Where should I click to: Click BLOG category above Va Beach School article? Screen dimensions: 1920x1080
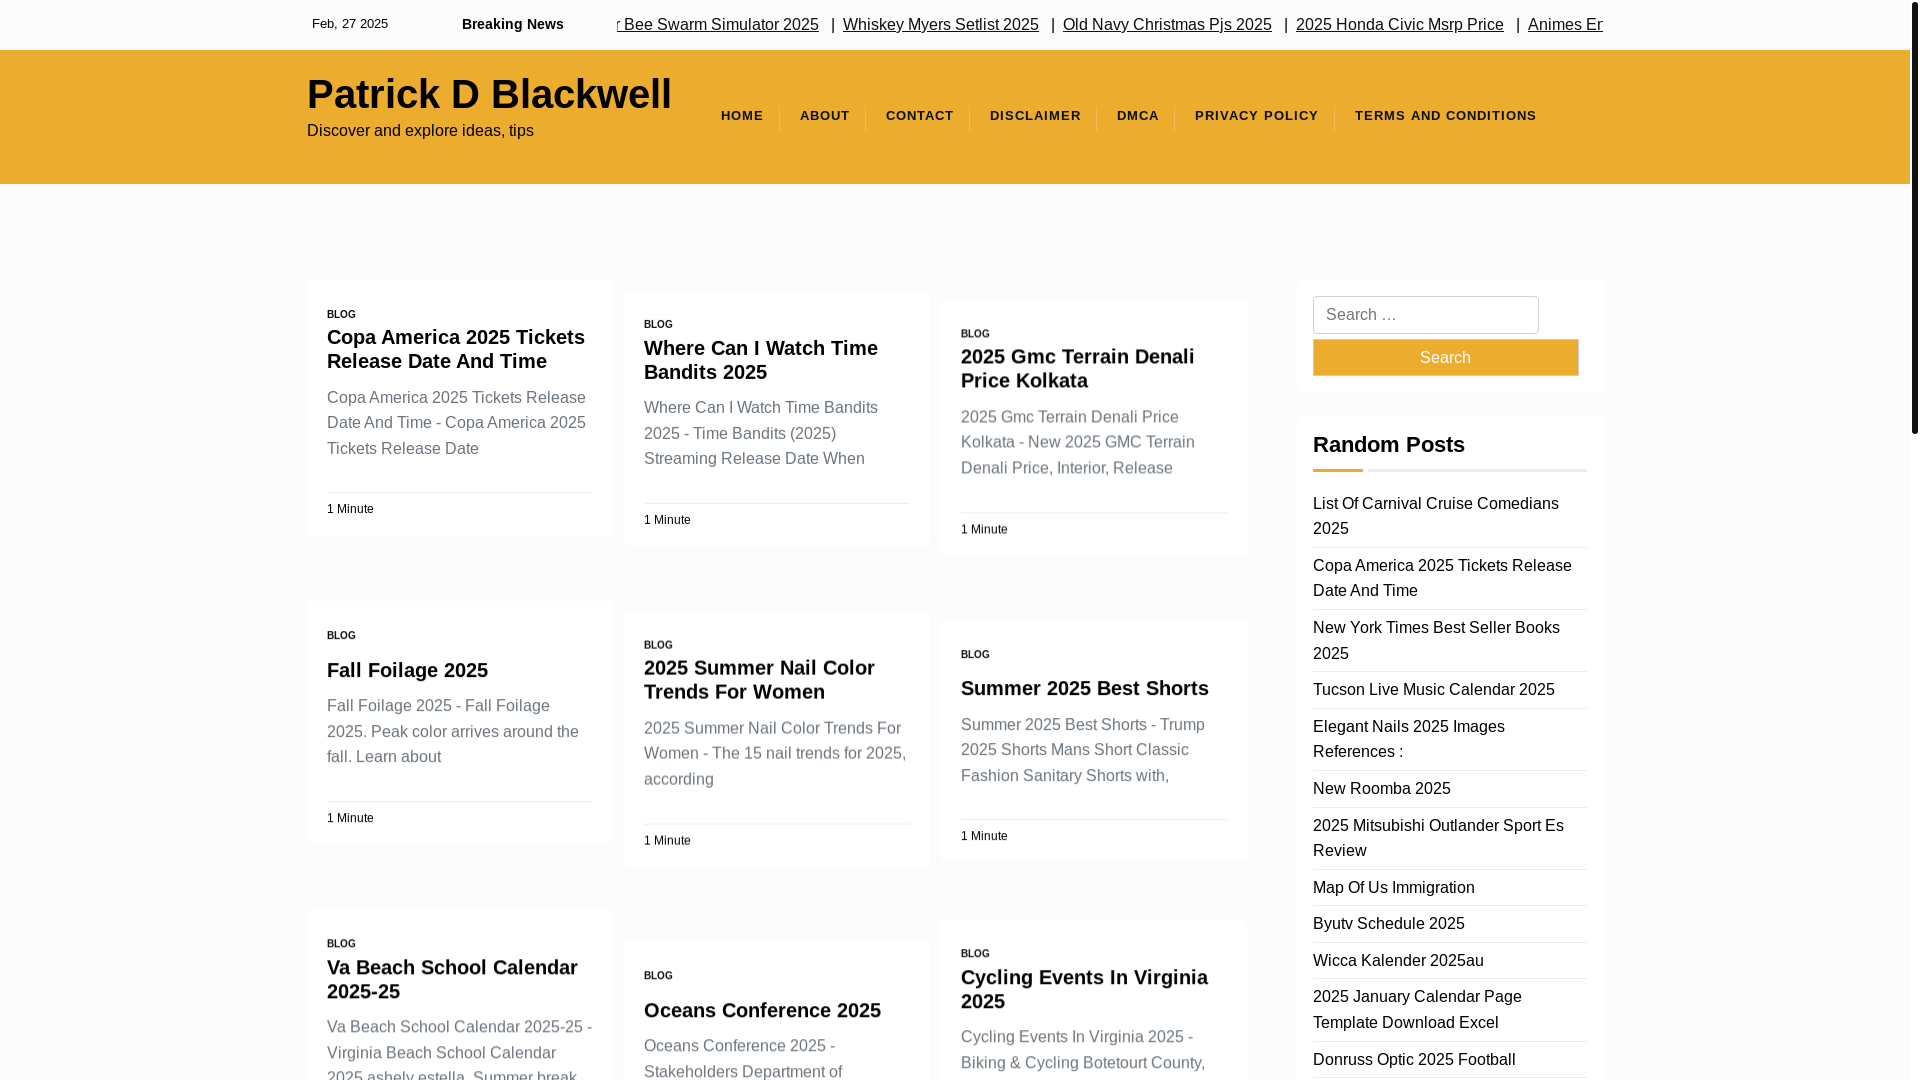(341, 944)
